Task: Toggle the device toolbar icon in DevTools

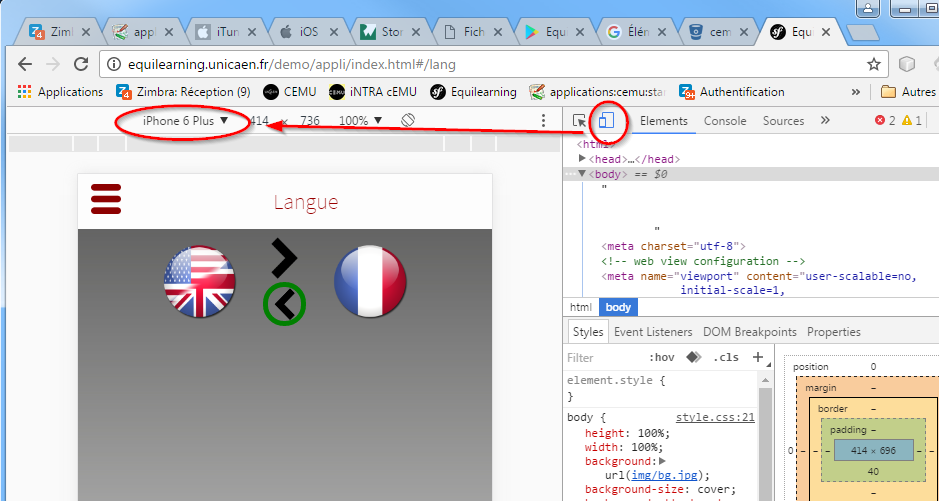Action: (x=606, y=121)
